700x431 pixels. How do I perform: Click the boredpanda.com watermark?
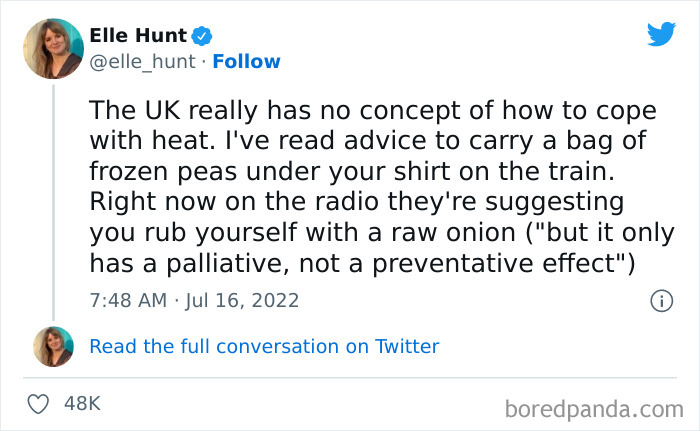[594, 407]
